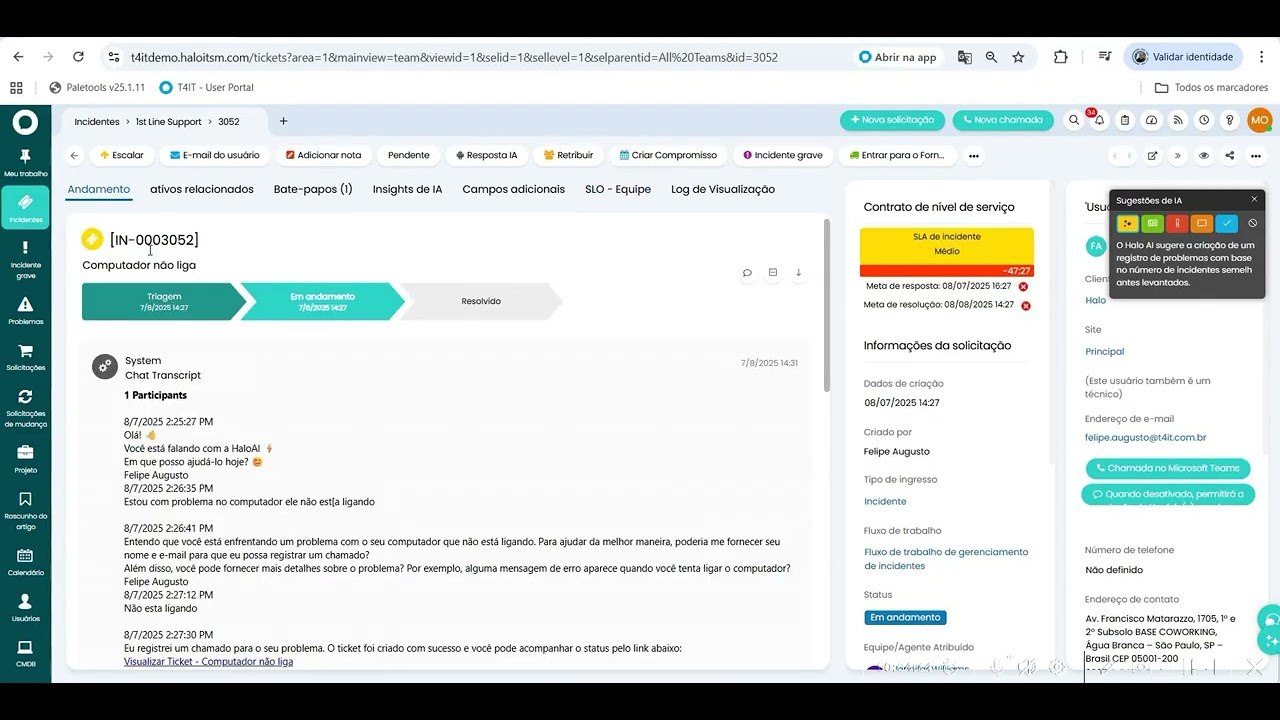Screen dimensions: 1280x720
Task: Switch to the Insights de IA tab
Action: pyautogui.click(x=407, y=189)
